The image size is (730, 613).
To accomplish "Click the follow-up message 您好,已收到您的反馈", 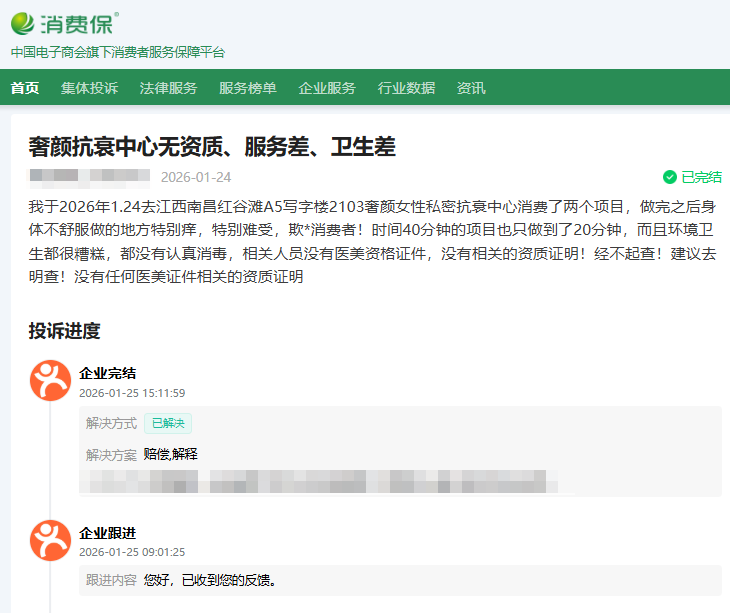I will tap(210, 580).
